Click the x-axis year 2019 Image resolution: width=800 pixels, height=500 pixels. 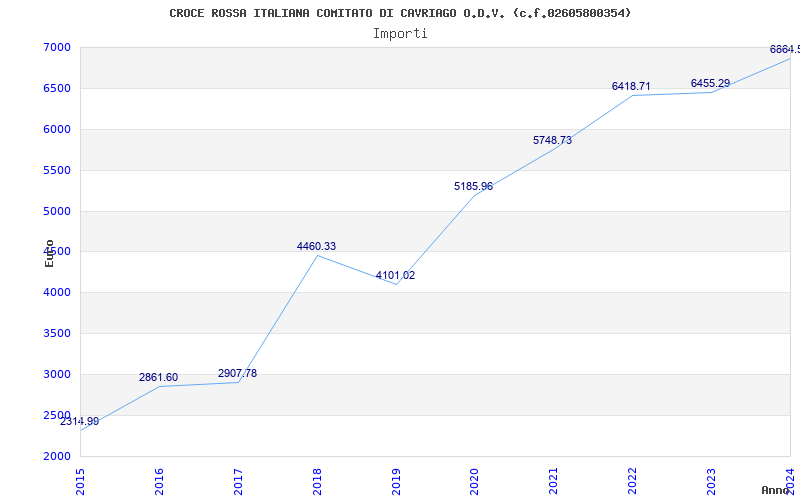coord(396,482)
